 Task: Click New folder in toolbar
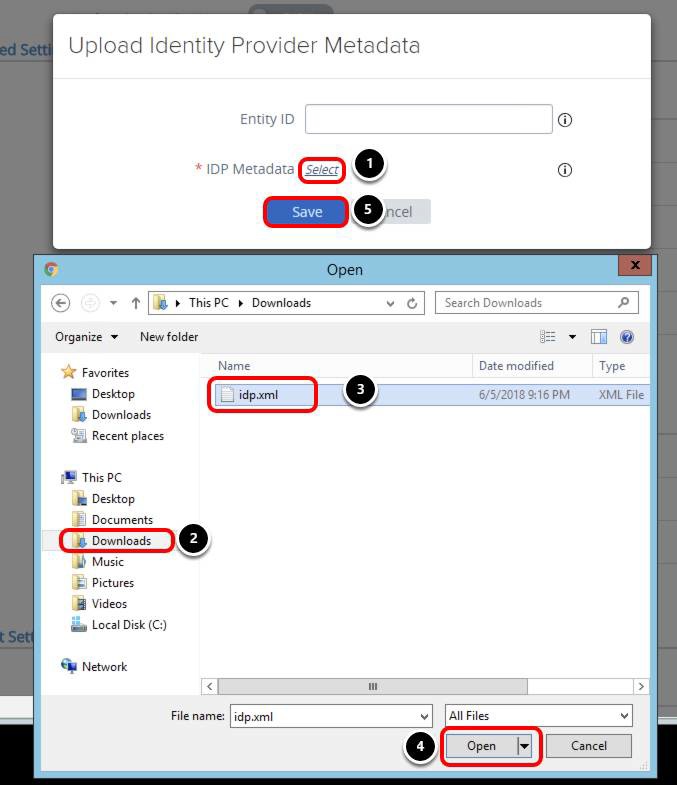169,337
